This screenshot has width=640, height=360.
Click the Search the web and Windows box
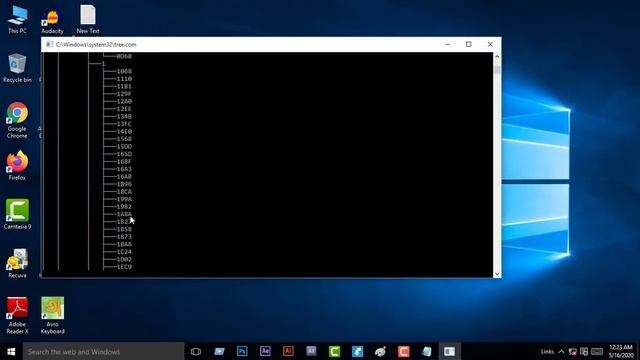pos(103,351)
